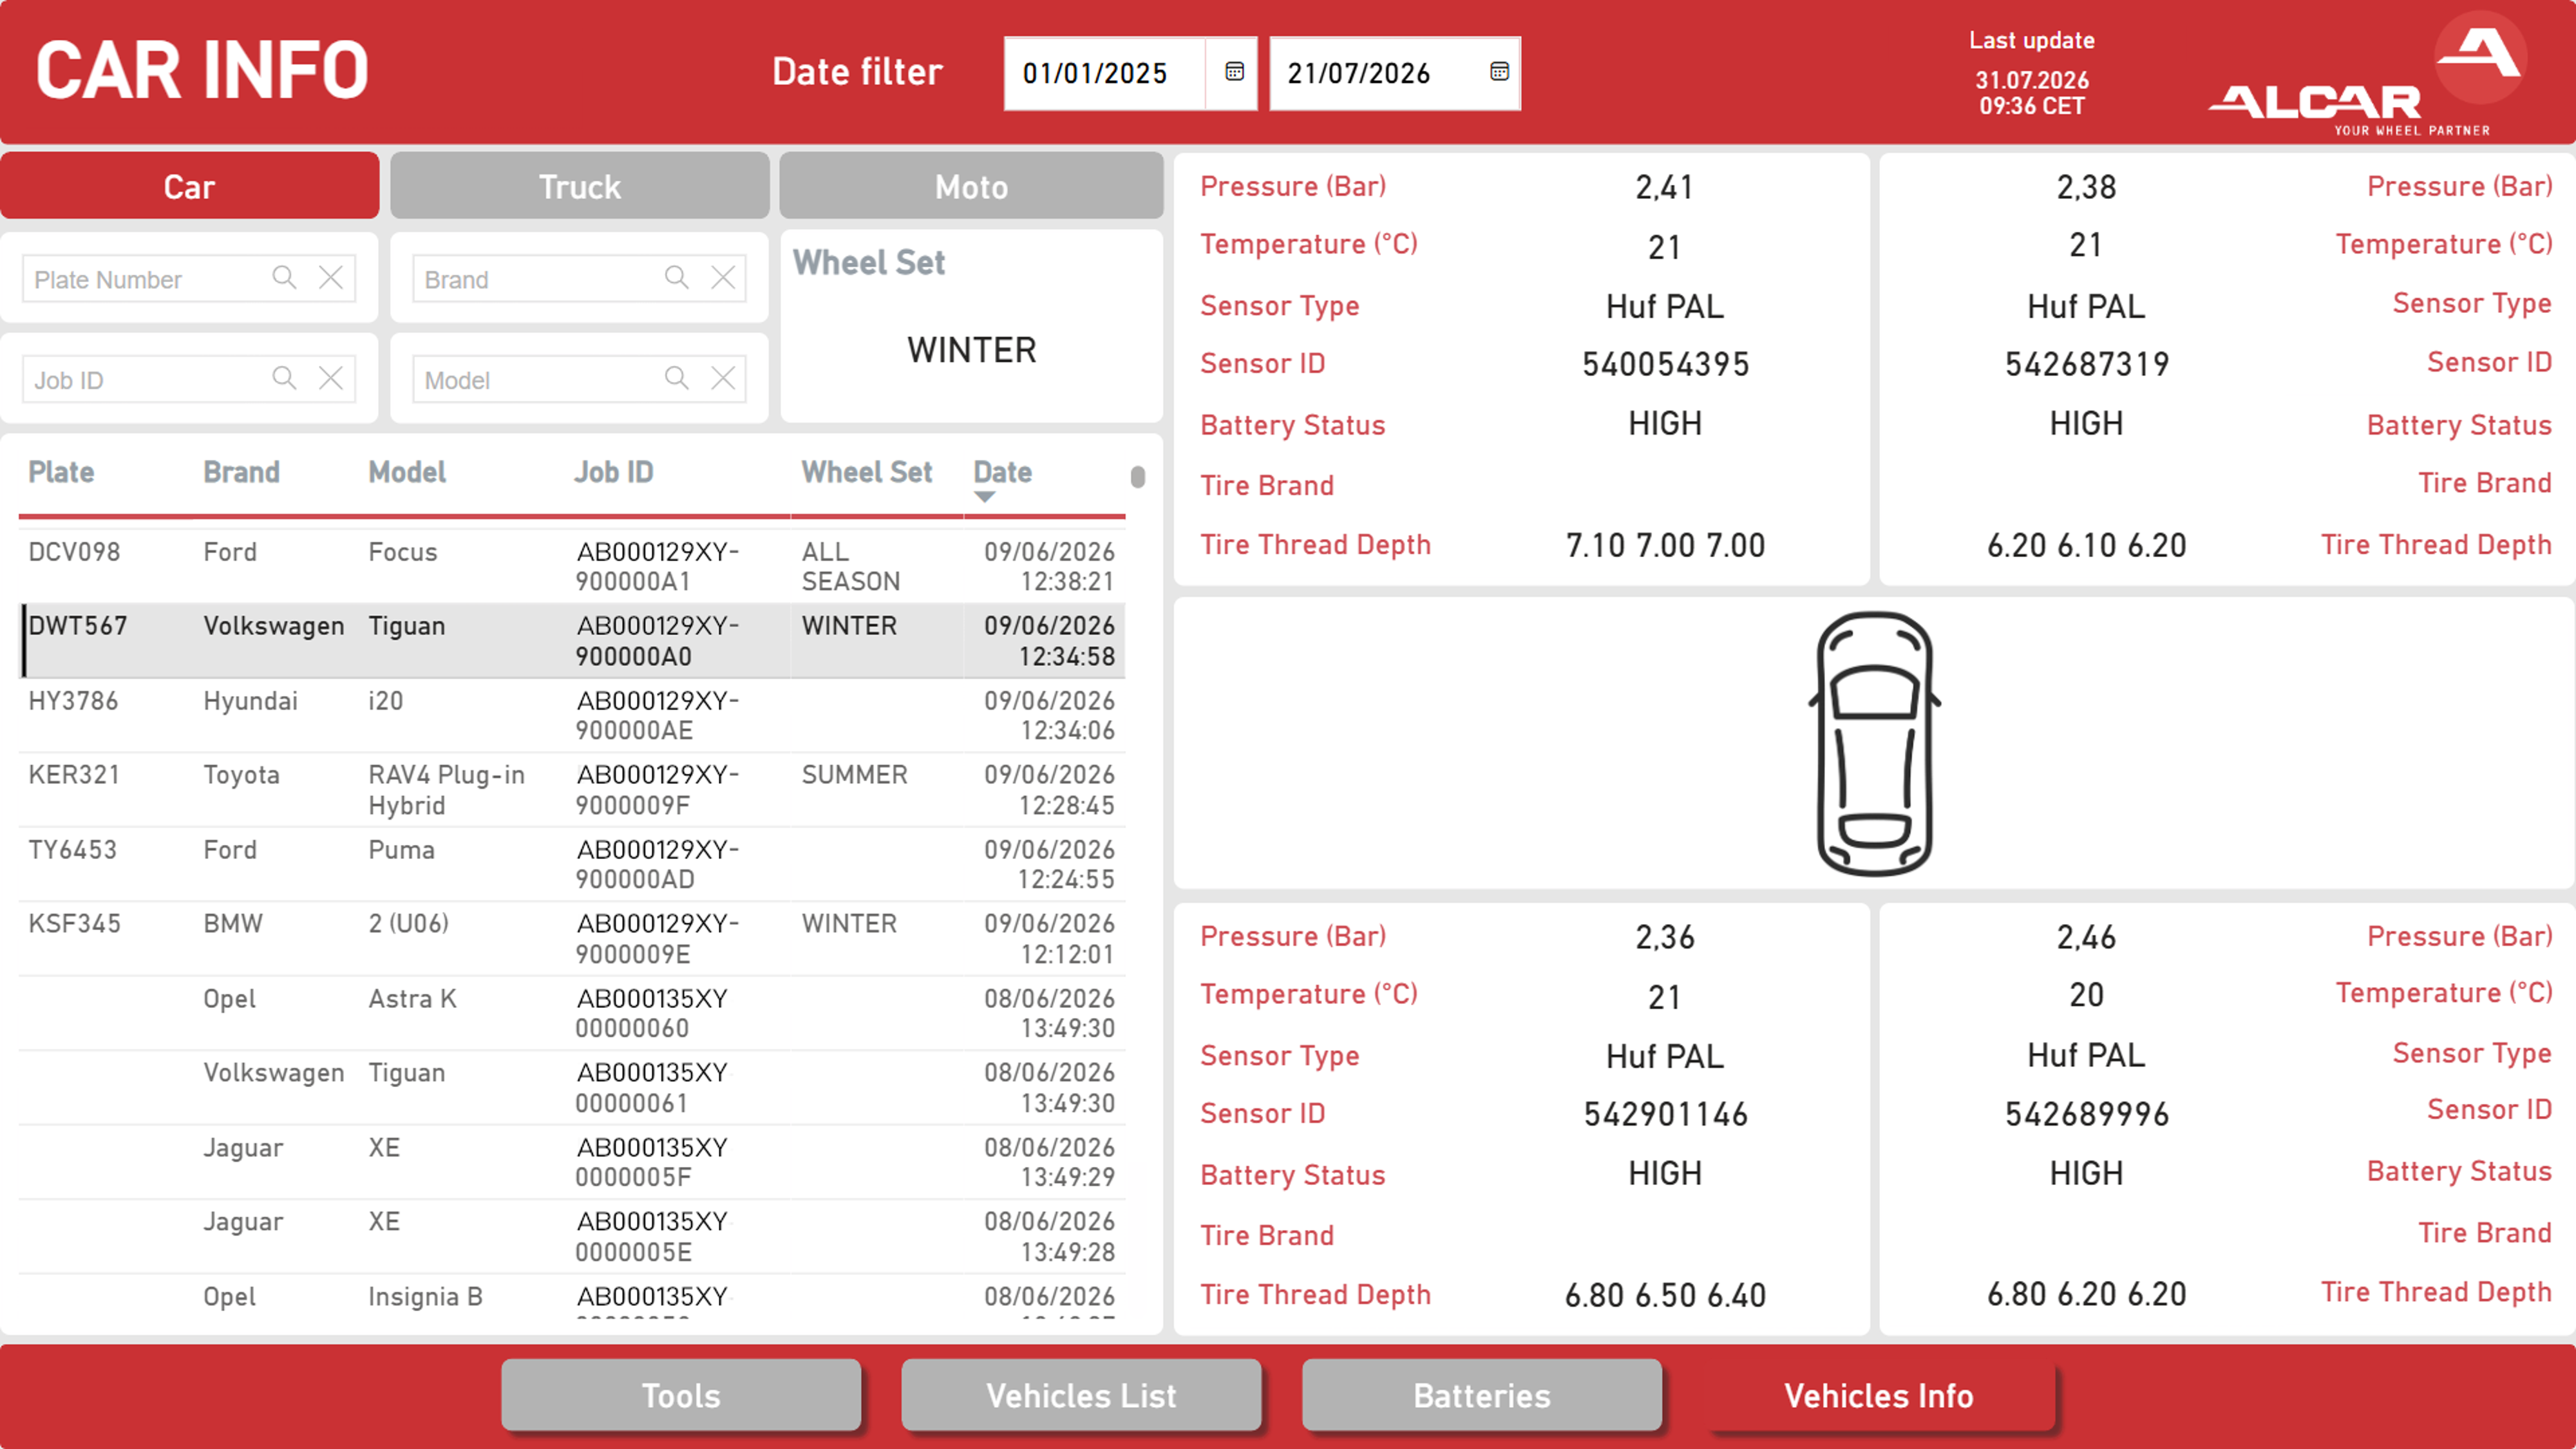The height and width of the screenshot is (1449, 2576).
Task: Click the Model search magnifier icon
Action: 677,378
